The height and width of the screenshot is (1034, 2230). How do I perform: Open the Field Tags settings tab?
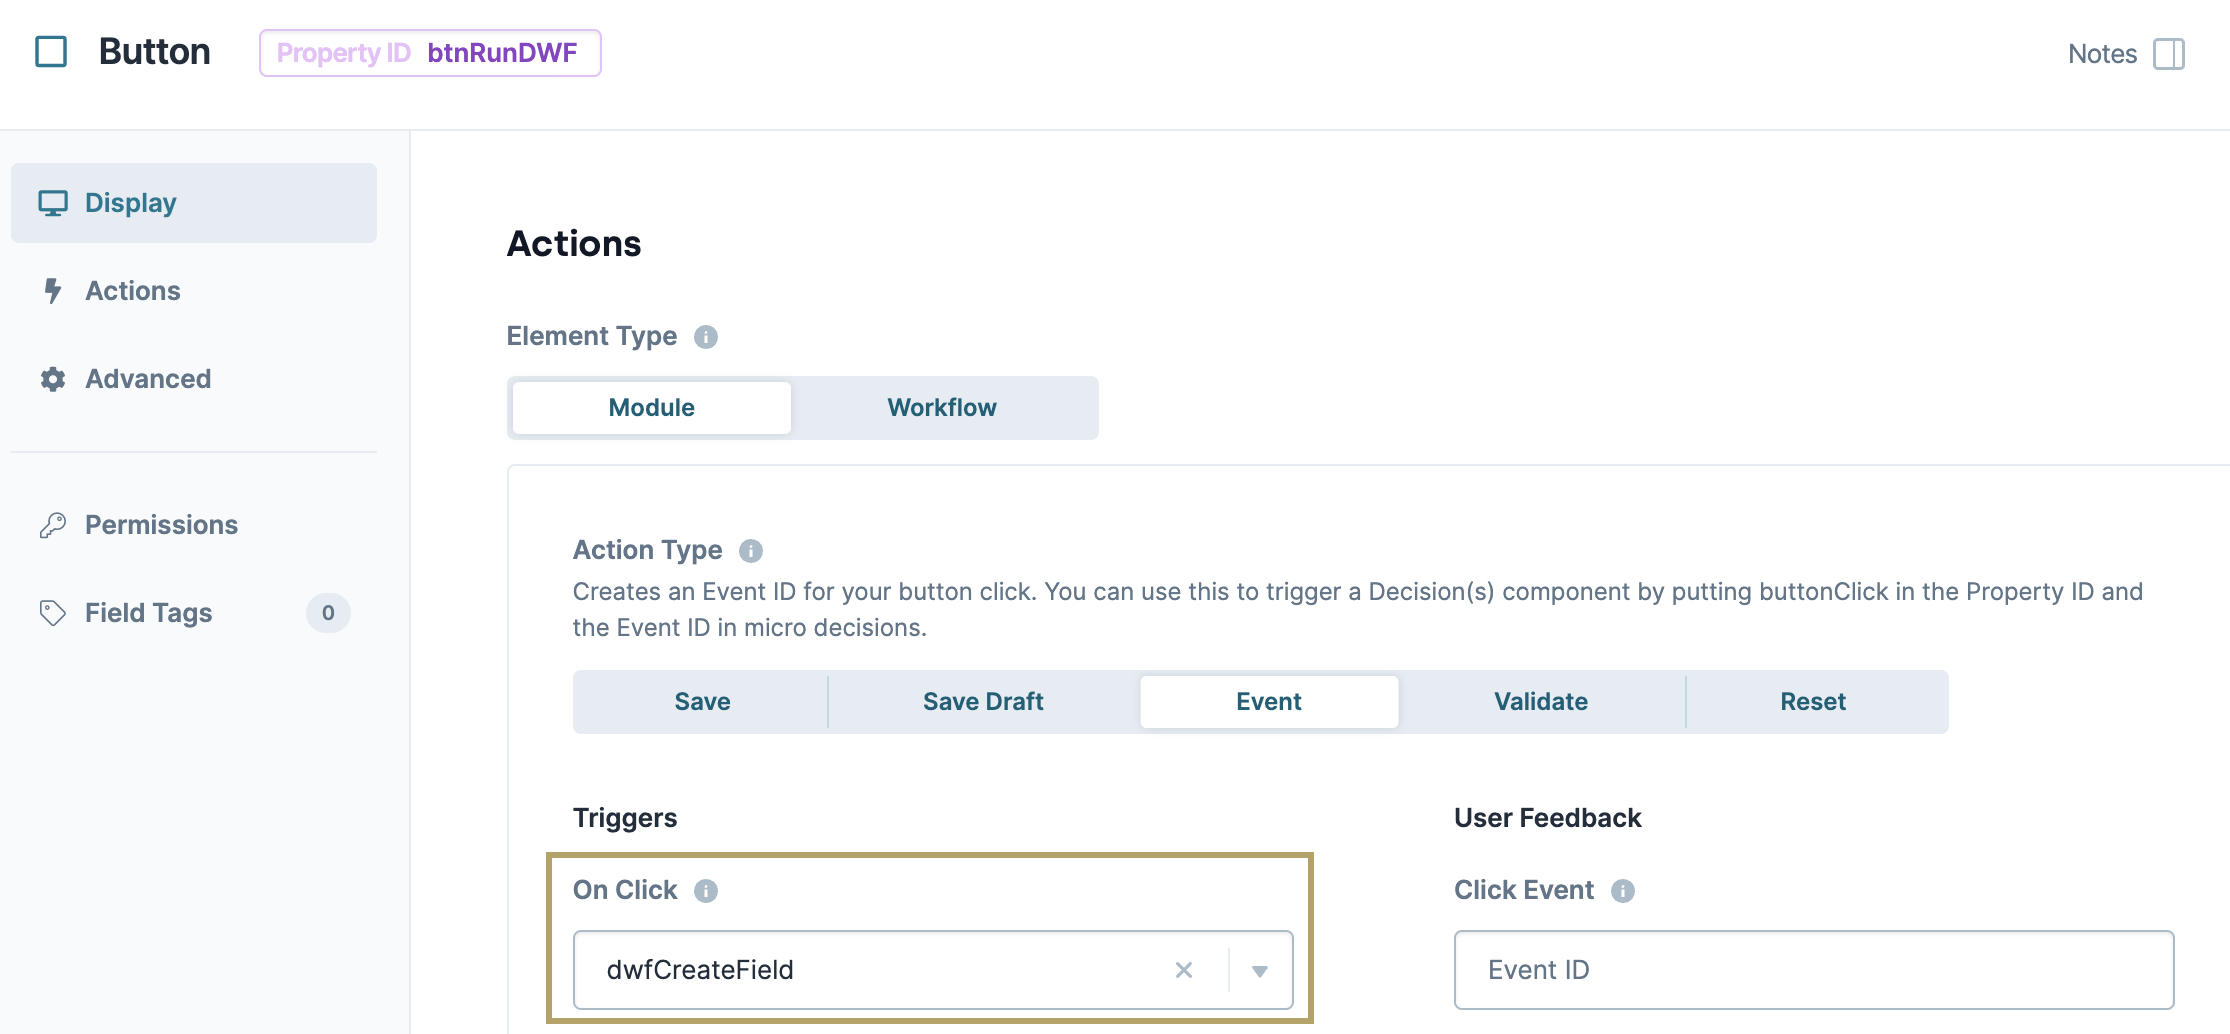click(194, 613)
